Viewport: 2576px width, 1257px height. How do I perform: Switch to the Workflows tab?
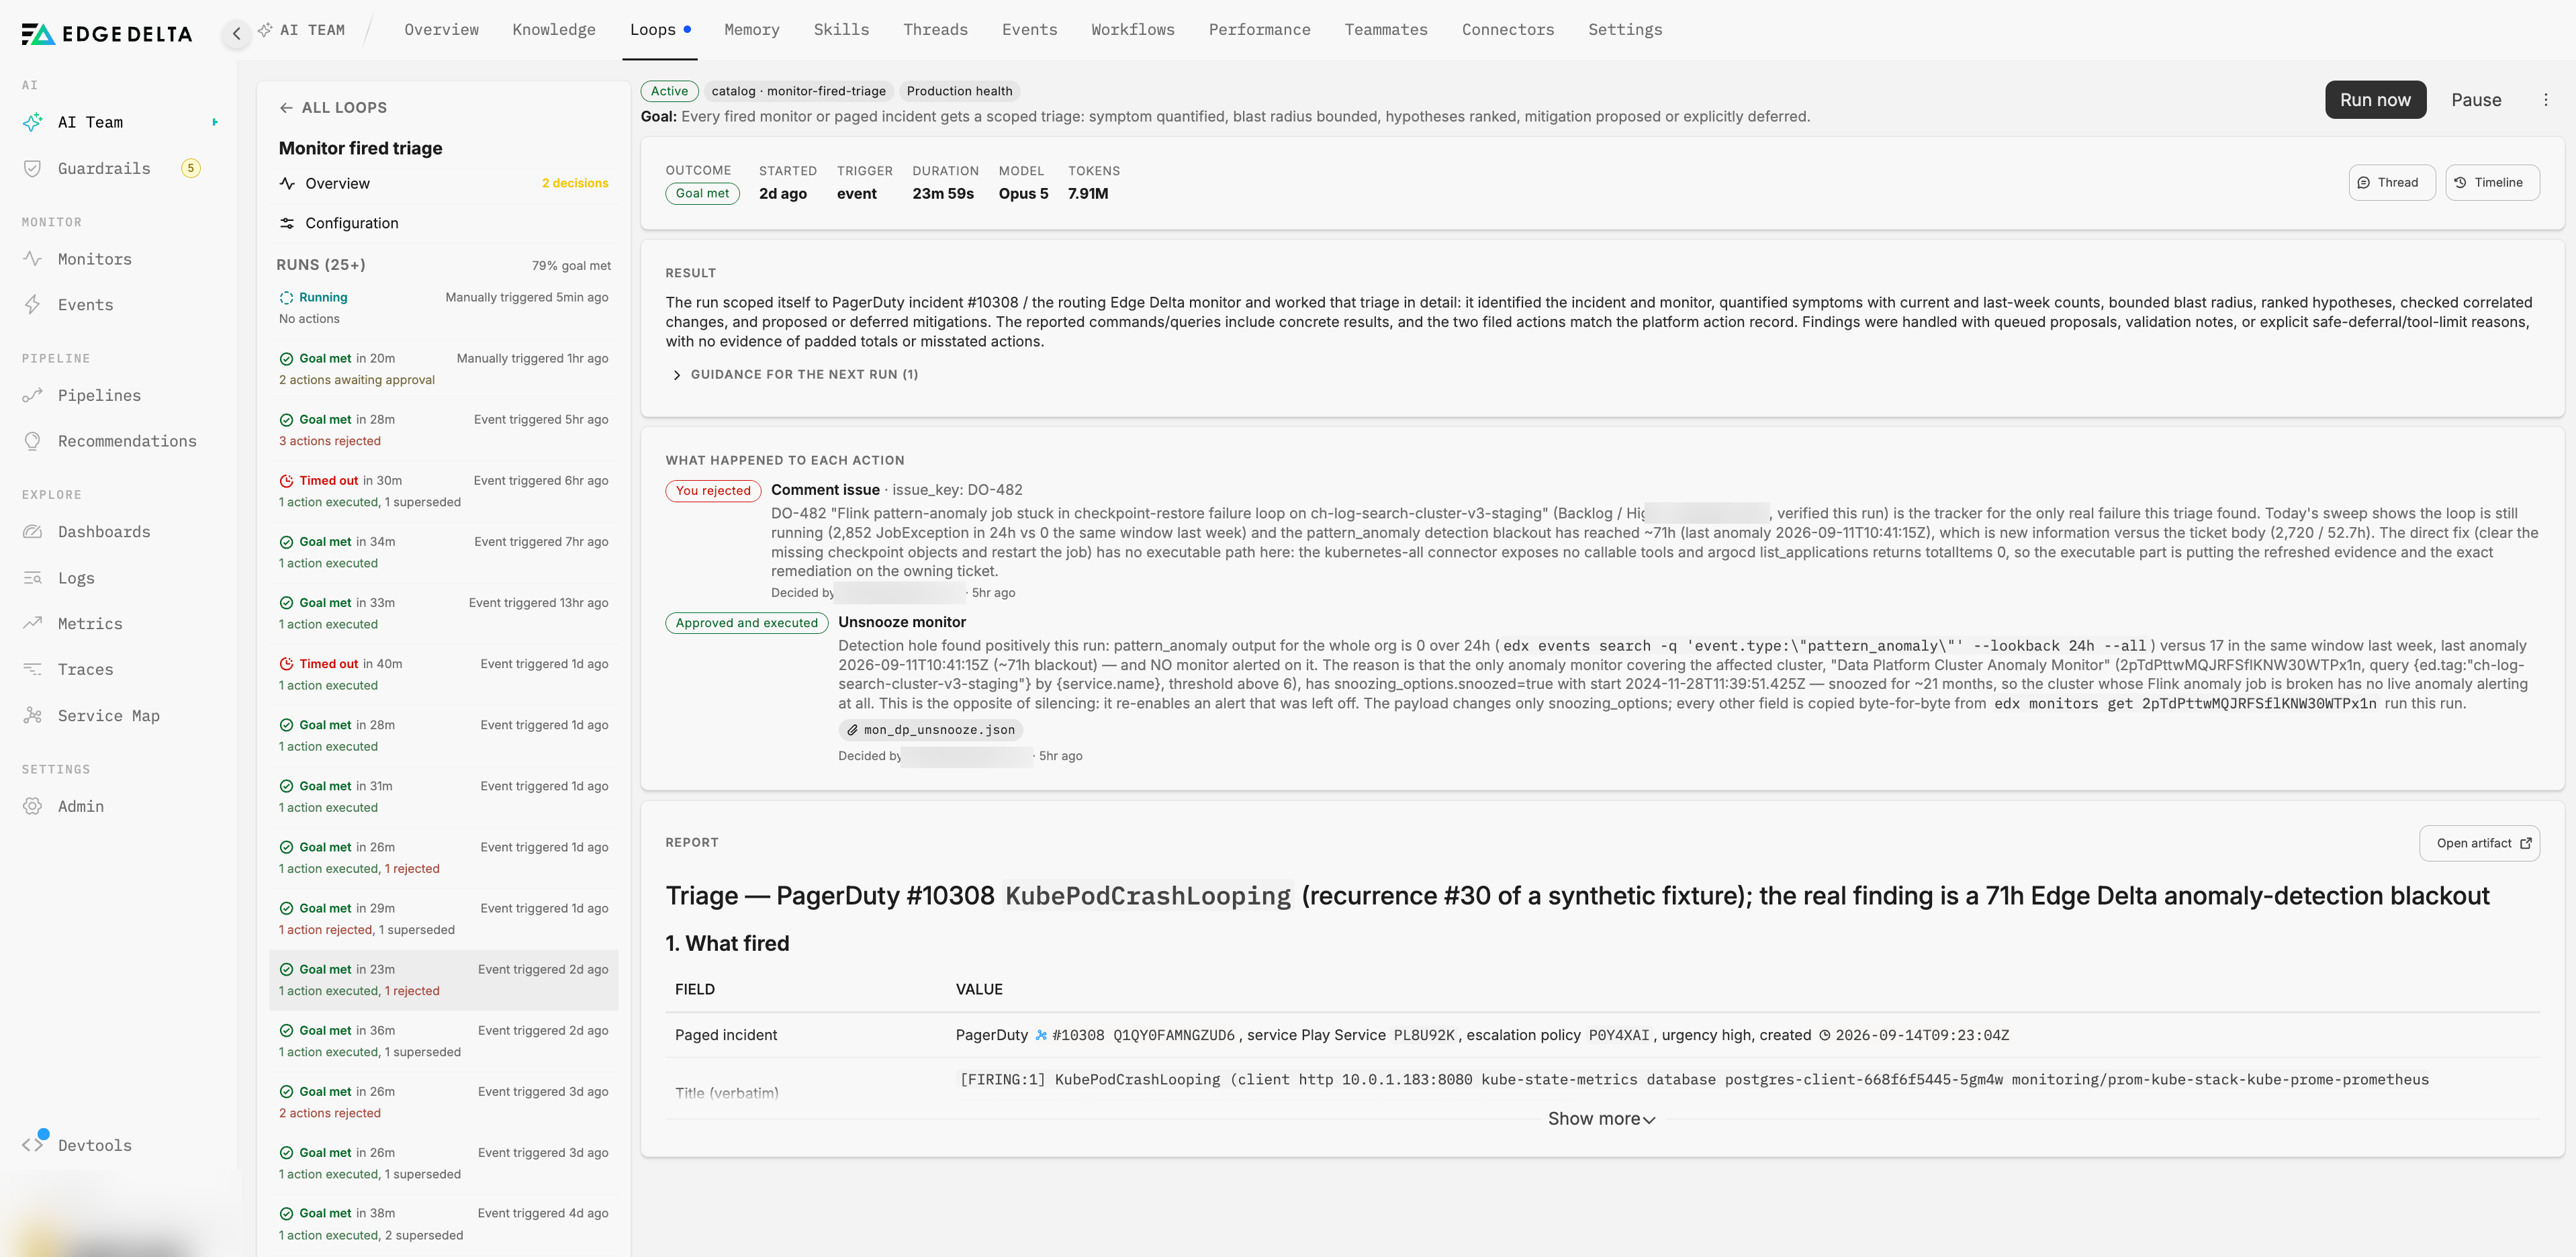point(1132,30)
